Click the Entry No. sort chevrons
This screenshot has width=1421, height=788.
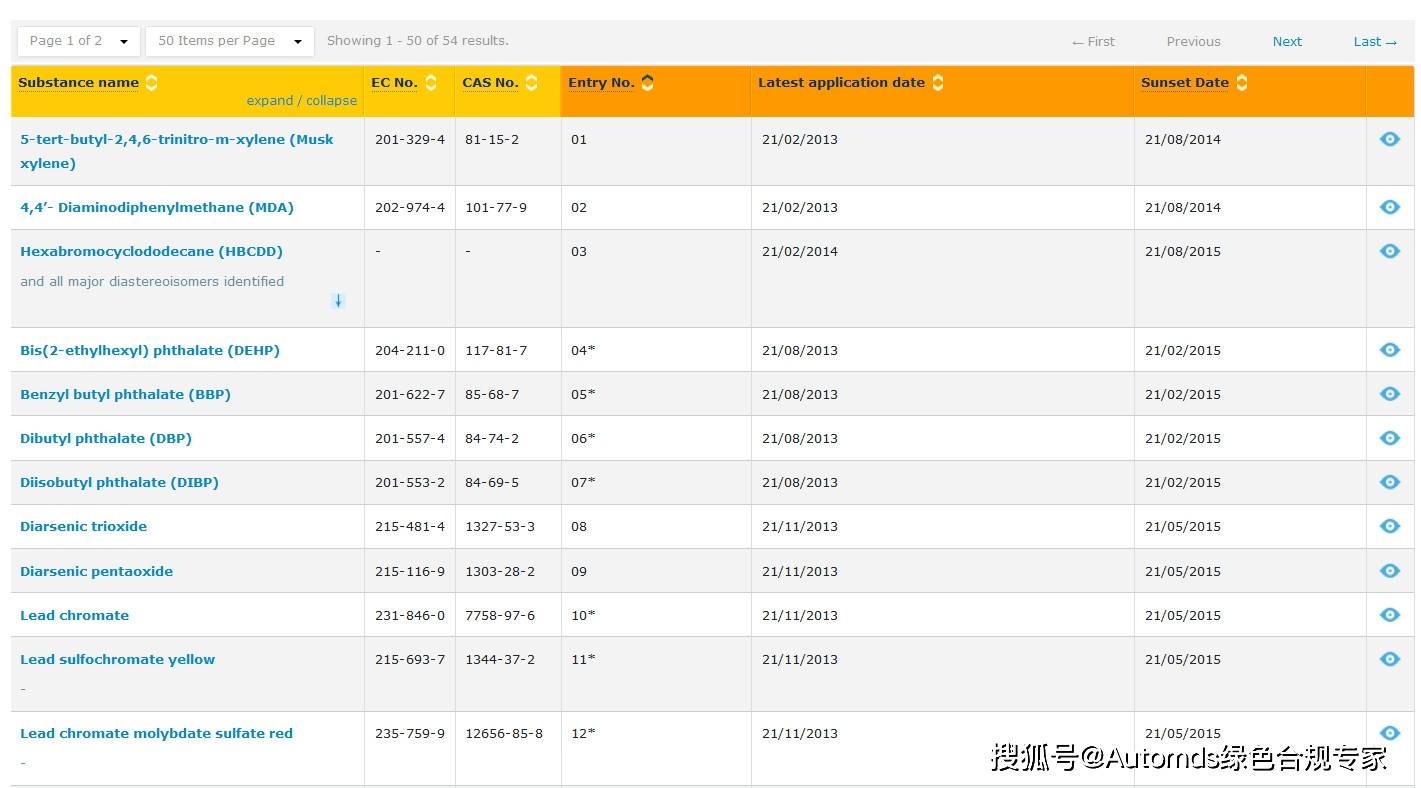pyautogui.click(x=647, y=82)
